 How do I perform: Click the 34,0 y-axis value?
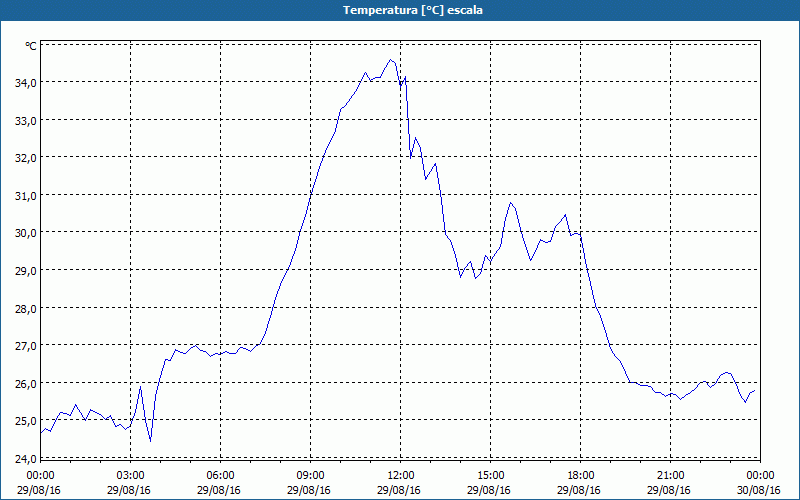26,83
